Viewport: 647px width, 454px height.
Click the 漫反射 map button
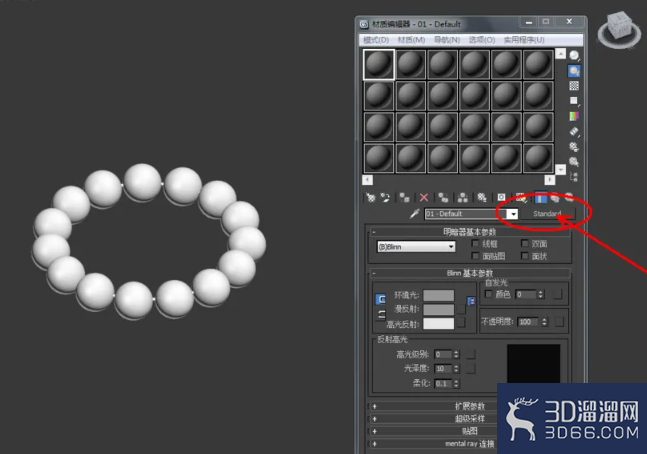click(461, 309)
